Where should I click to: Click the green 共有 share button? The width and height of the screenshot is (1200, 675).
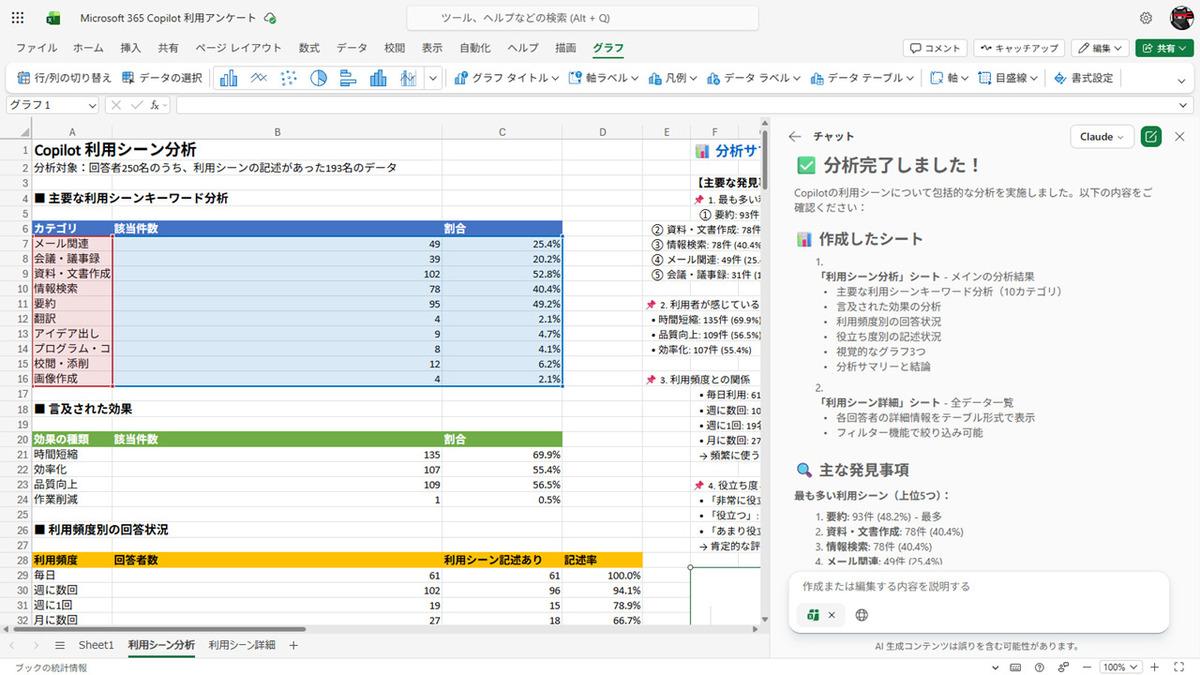point(1164,48)
